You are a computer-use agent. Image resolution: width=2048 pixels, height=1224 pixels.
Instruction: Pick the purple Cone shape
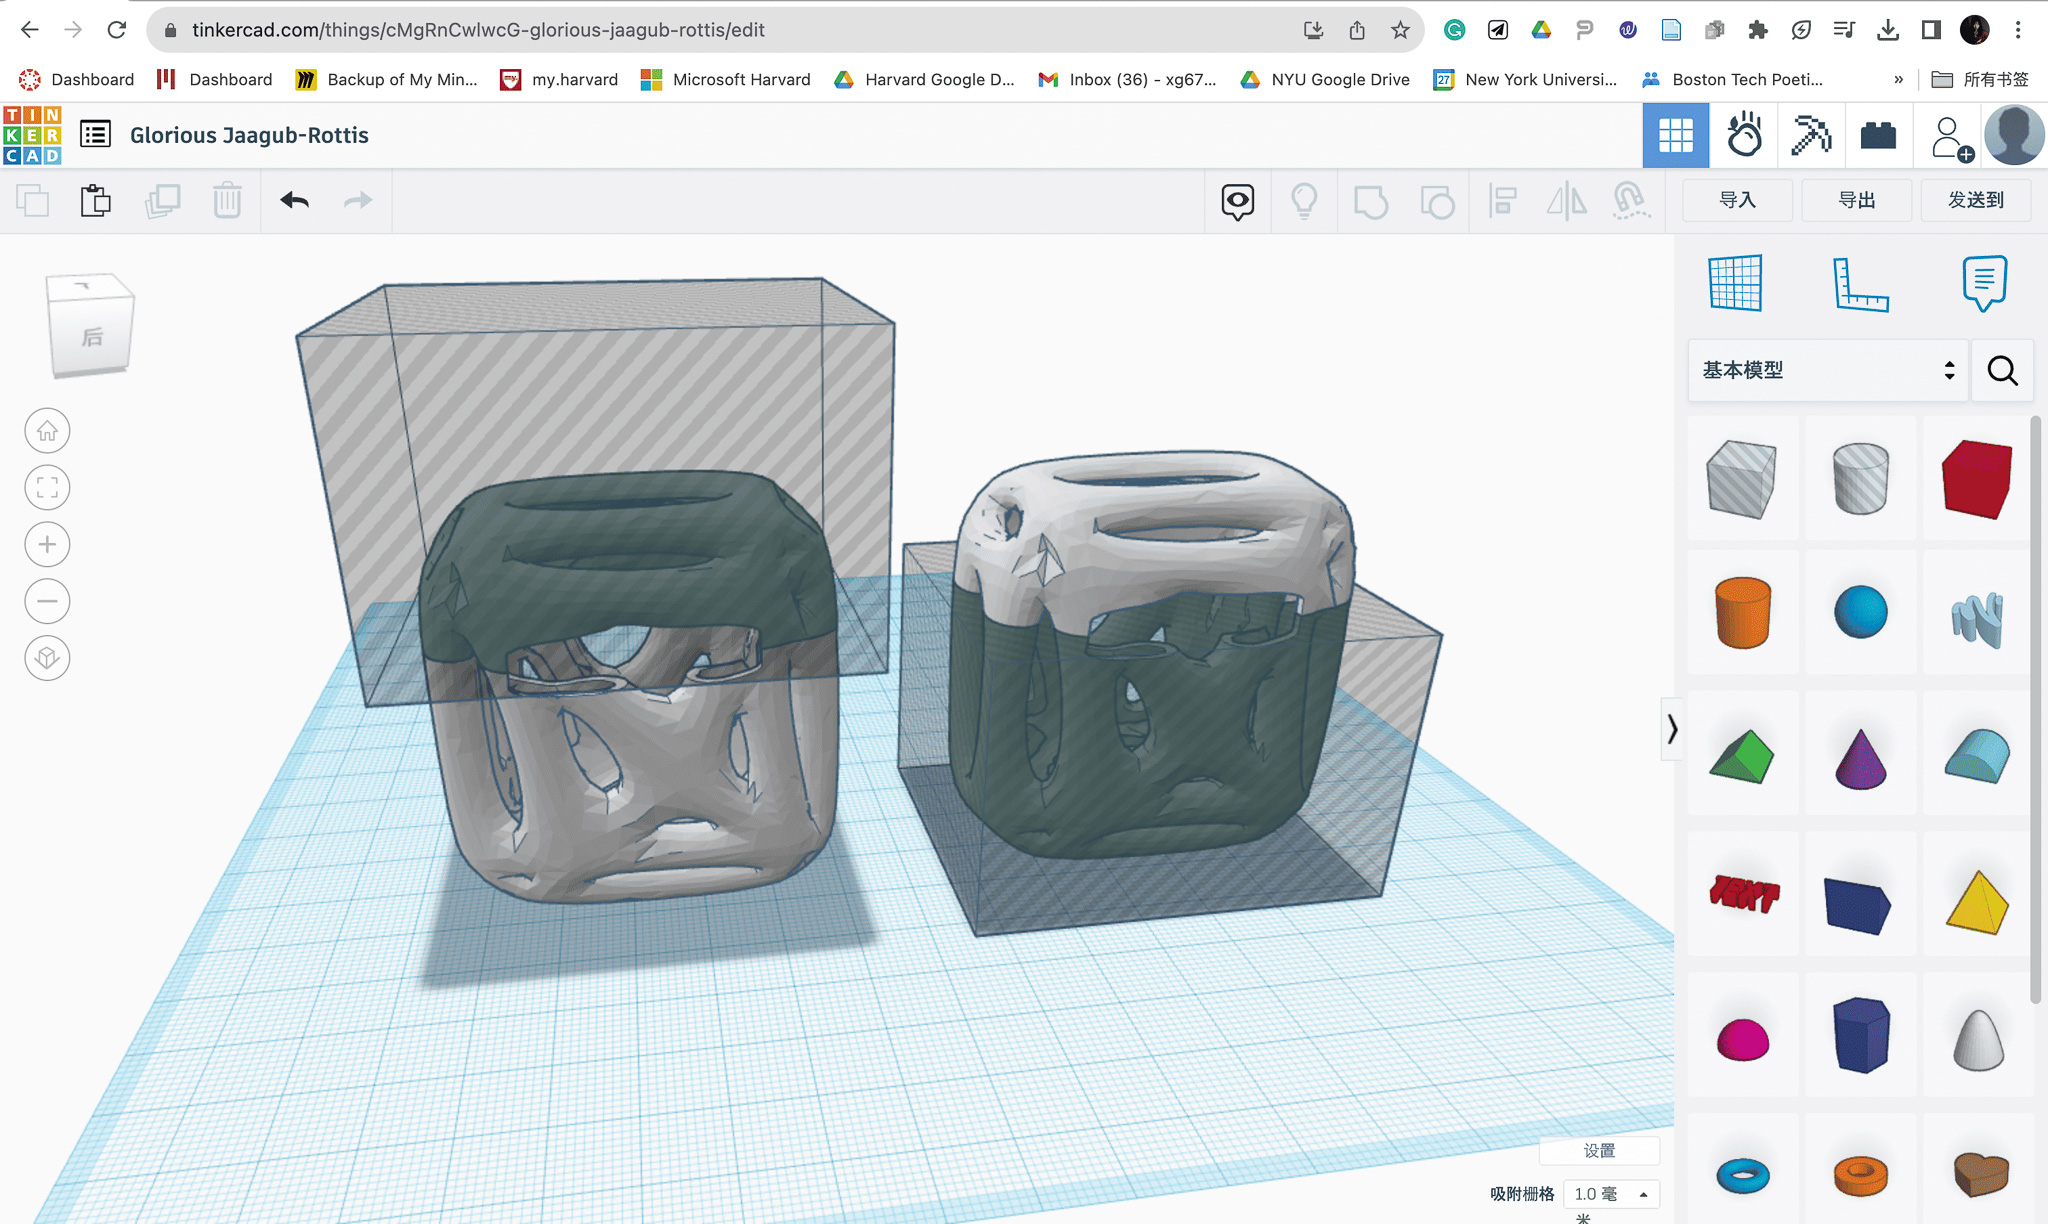coord(1861,759)
